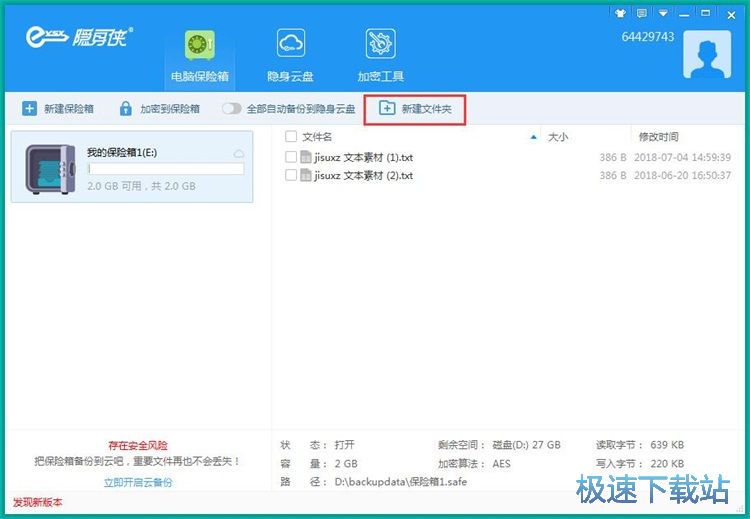Image resolution: width=750 pixels, height=519 pixels.
Task: Select file jisuxz 文本素材 (2).txt
Action: click(364, 176)
